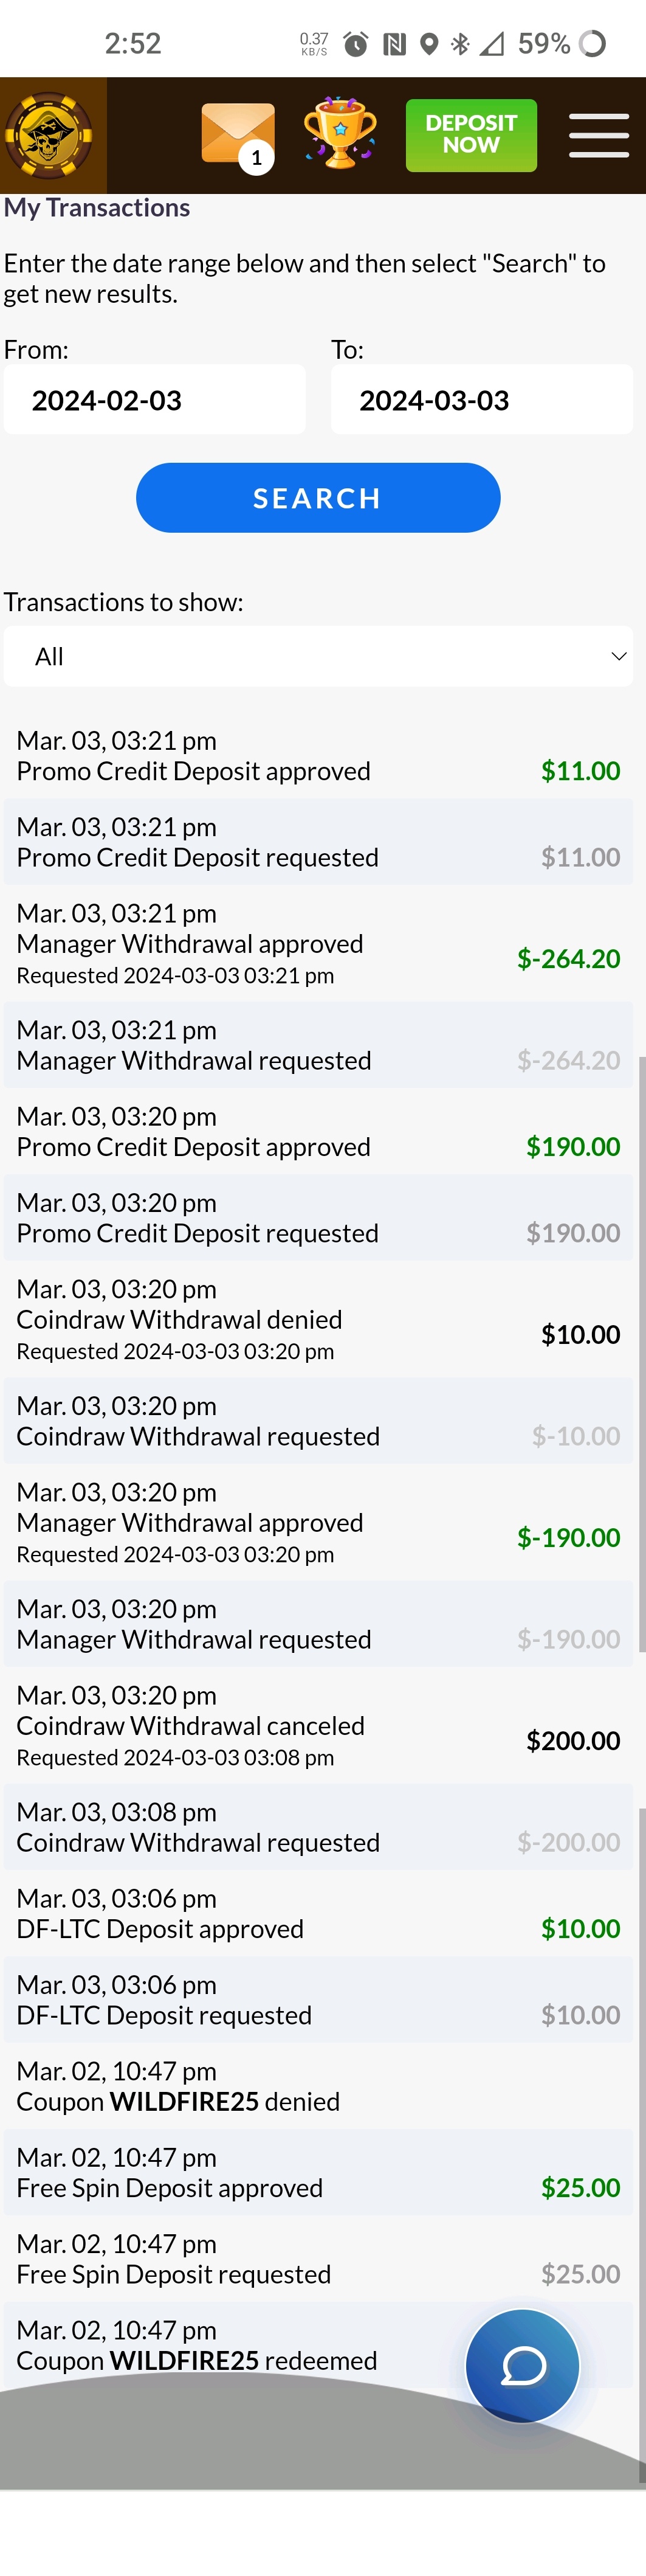Open the live chat bubble

(522, 2366)
